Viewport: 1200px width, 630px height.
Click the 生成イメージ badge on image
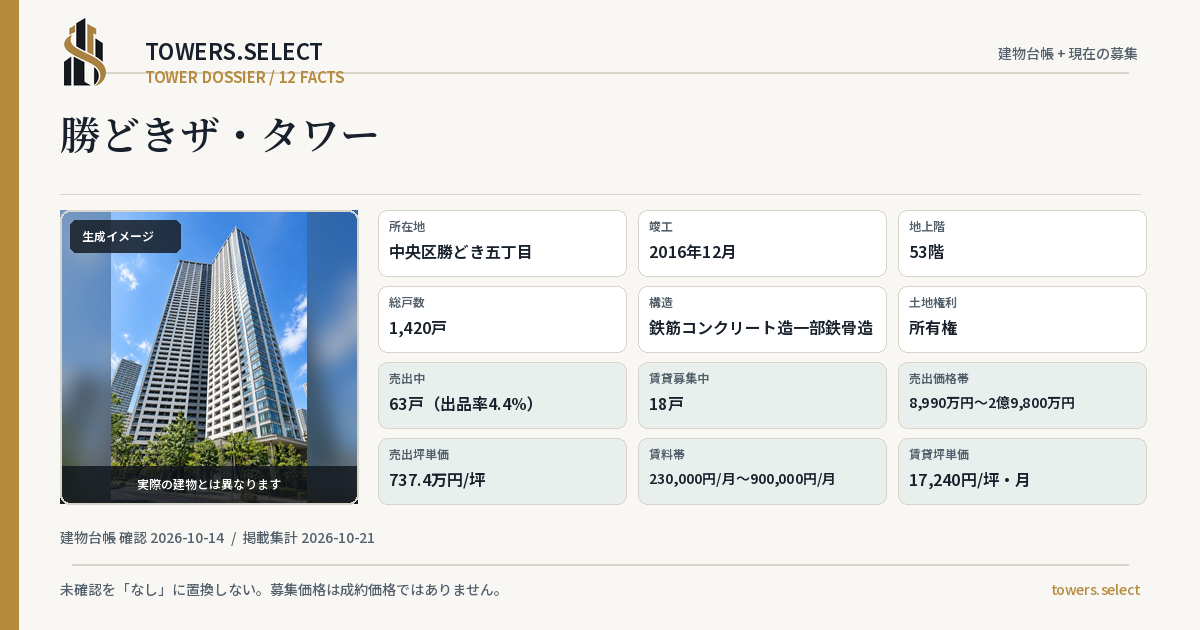[125, 237]
